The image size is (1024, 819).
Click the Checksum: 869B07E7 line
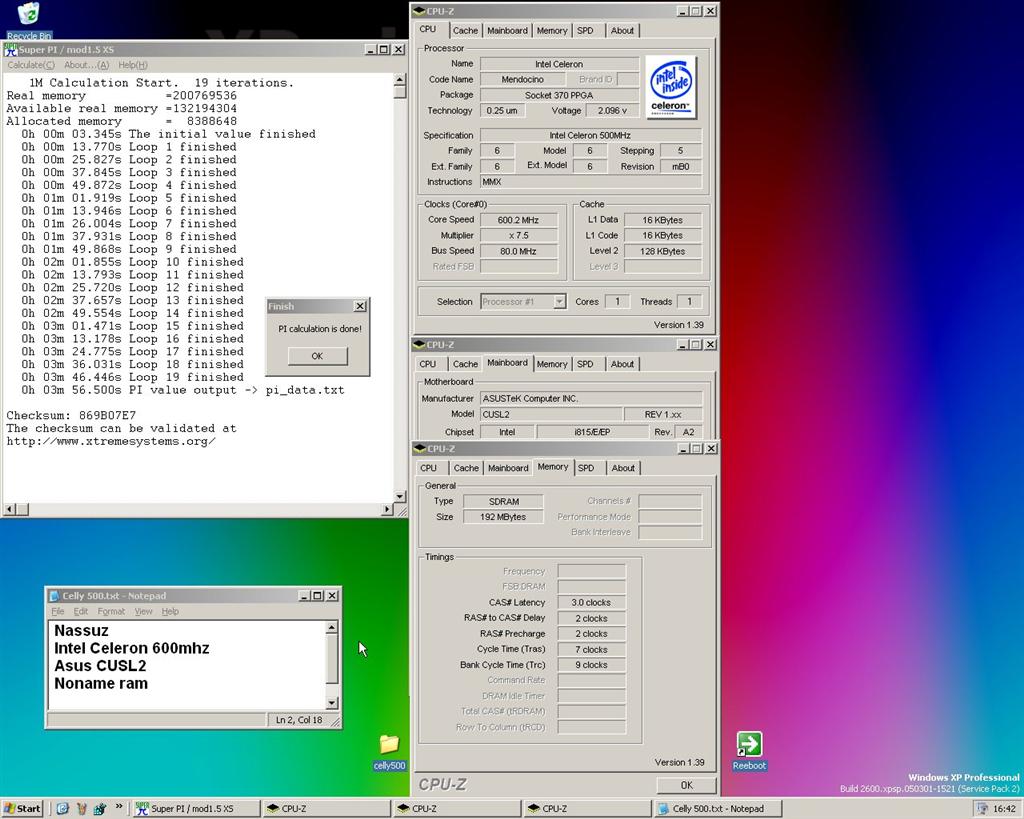point(71,415)
